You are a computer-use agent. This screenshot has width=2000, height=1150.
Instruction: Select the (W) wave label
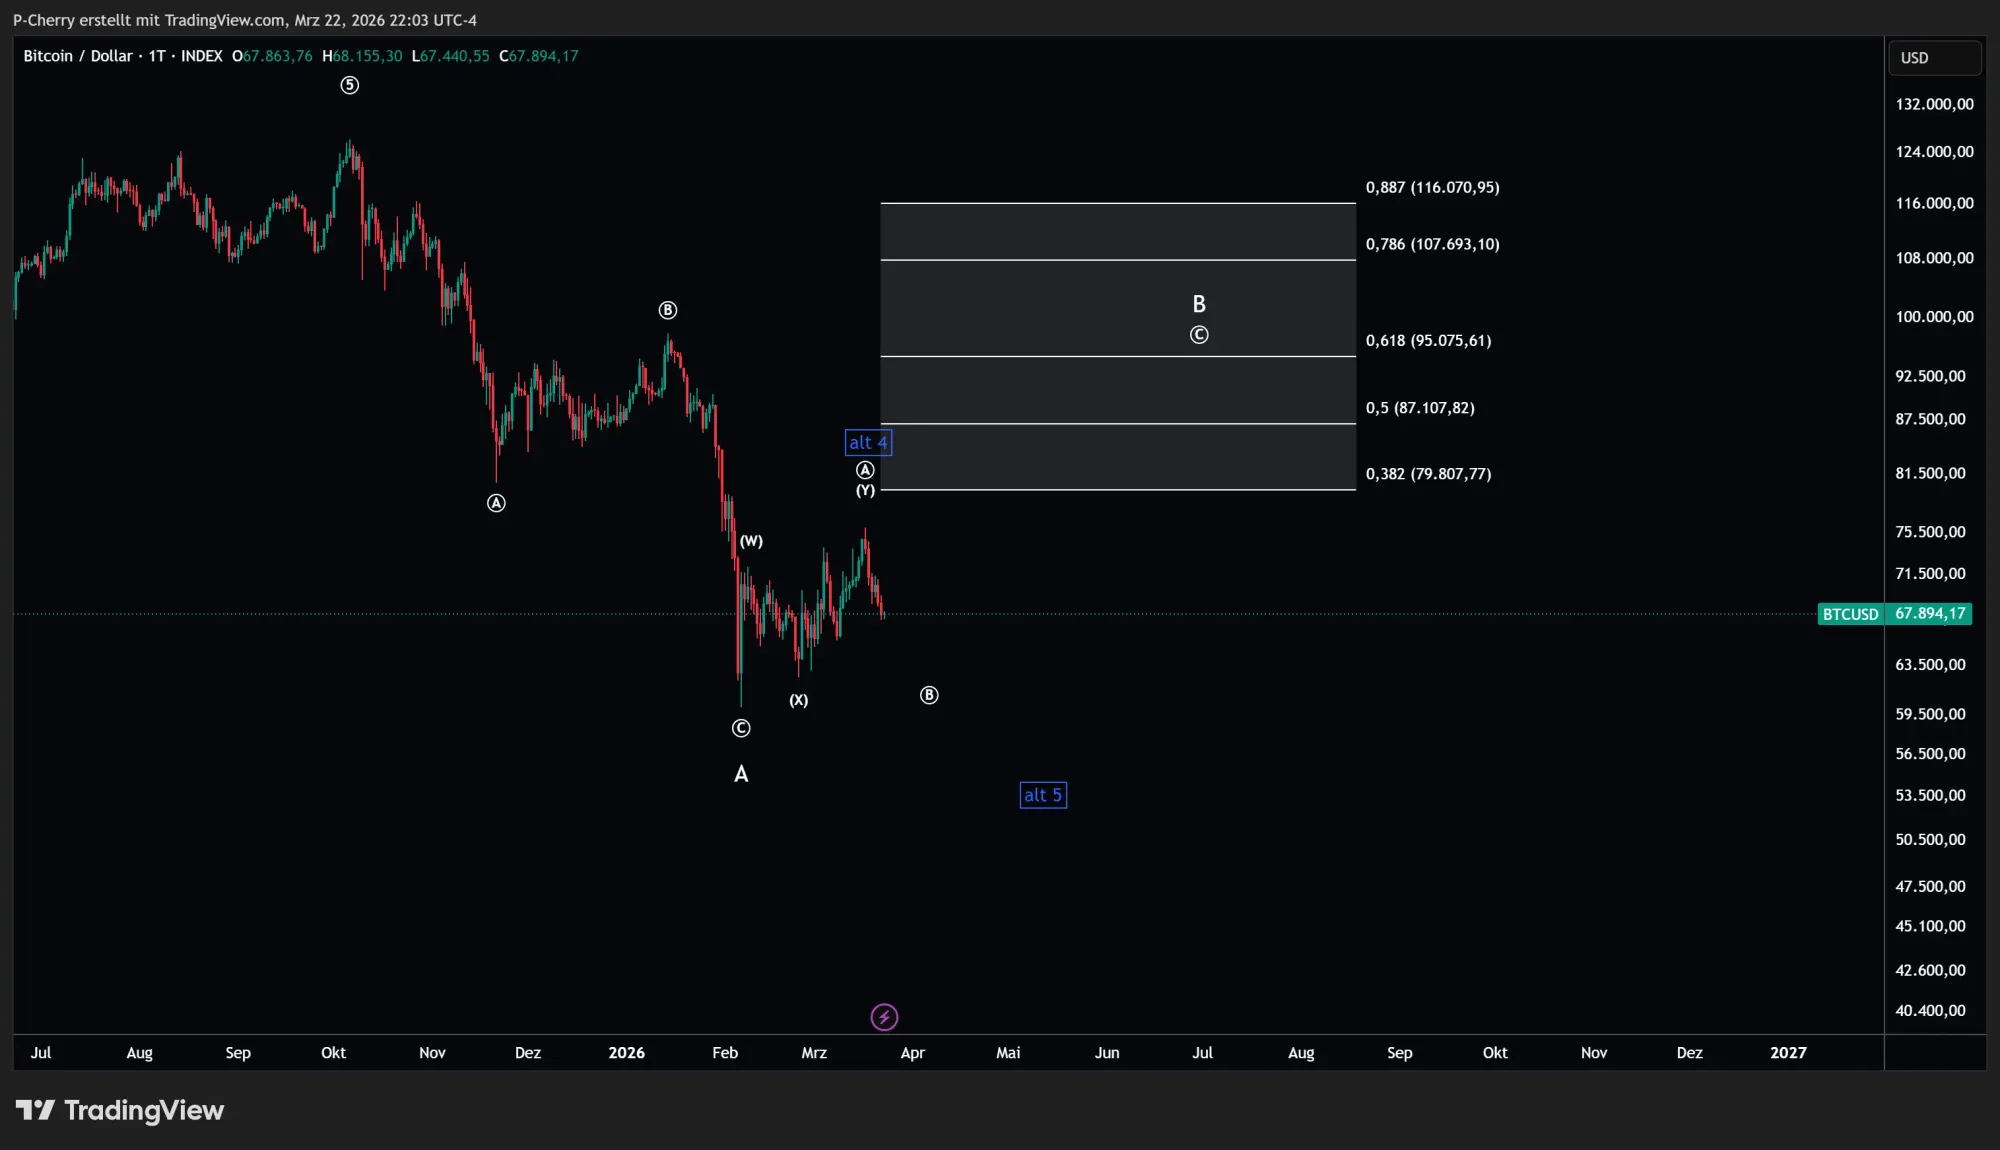click(750, 540)
